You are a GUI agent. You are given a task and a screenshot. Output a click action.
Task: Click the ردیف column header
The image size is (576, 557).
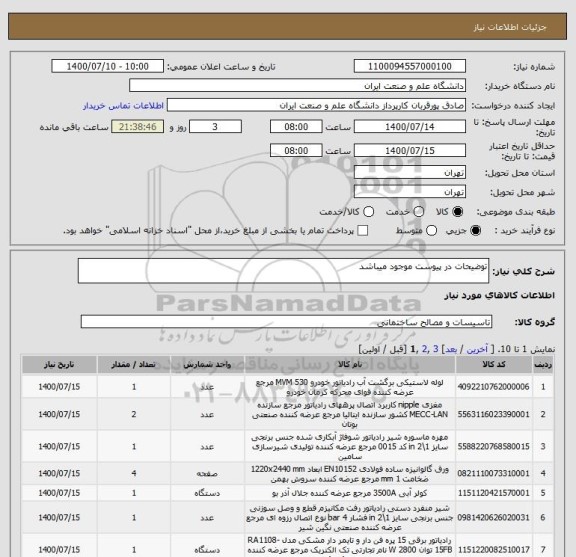543,364
